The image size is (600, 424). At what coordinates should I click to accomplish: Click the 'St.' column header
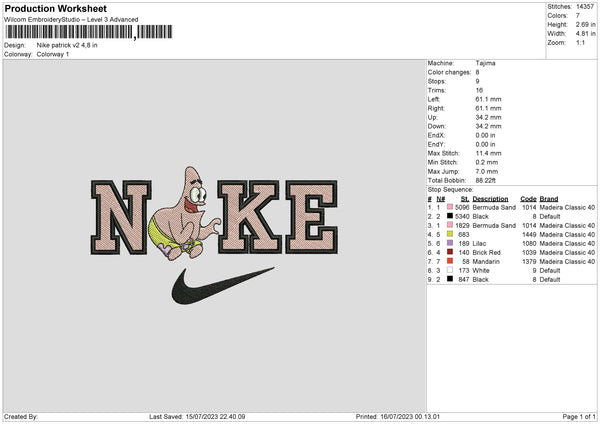coord(465,199)
